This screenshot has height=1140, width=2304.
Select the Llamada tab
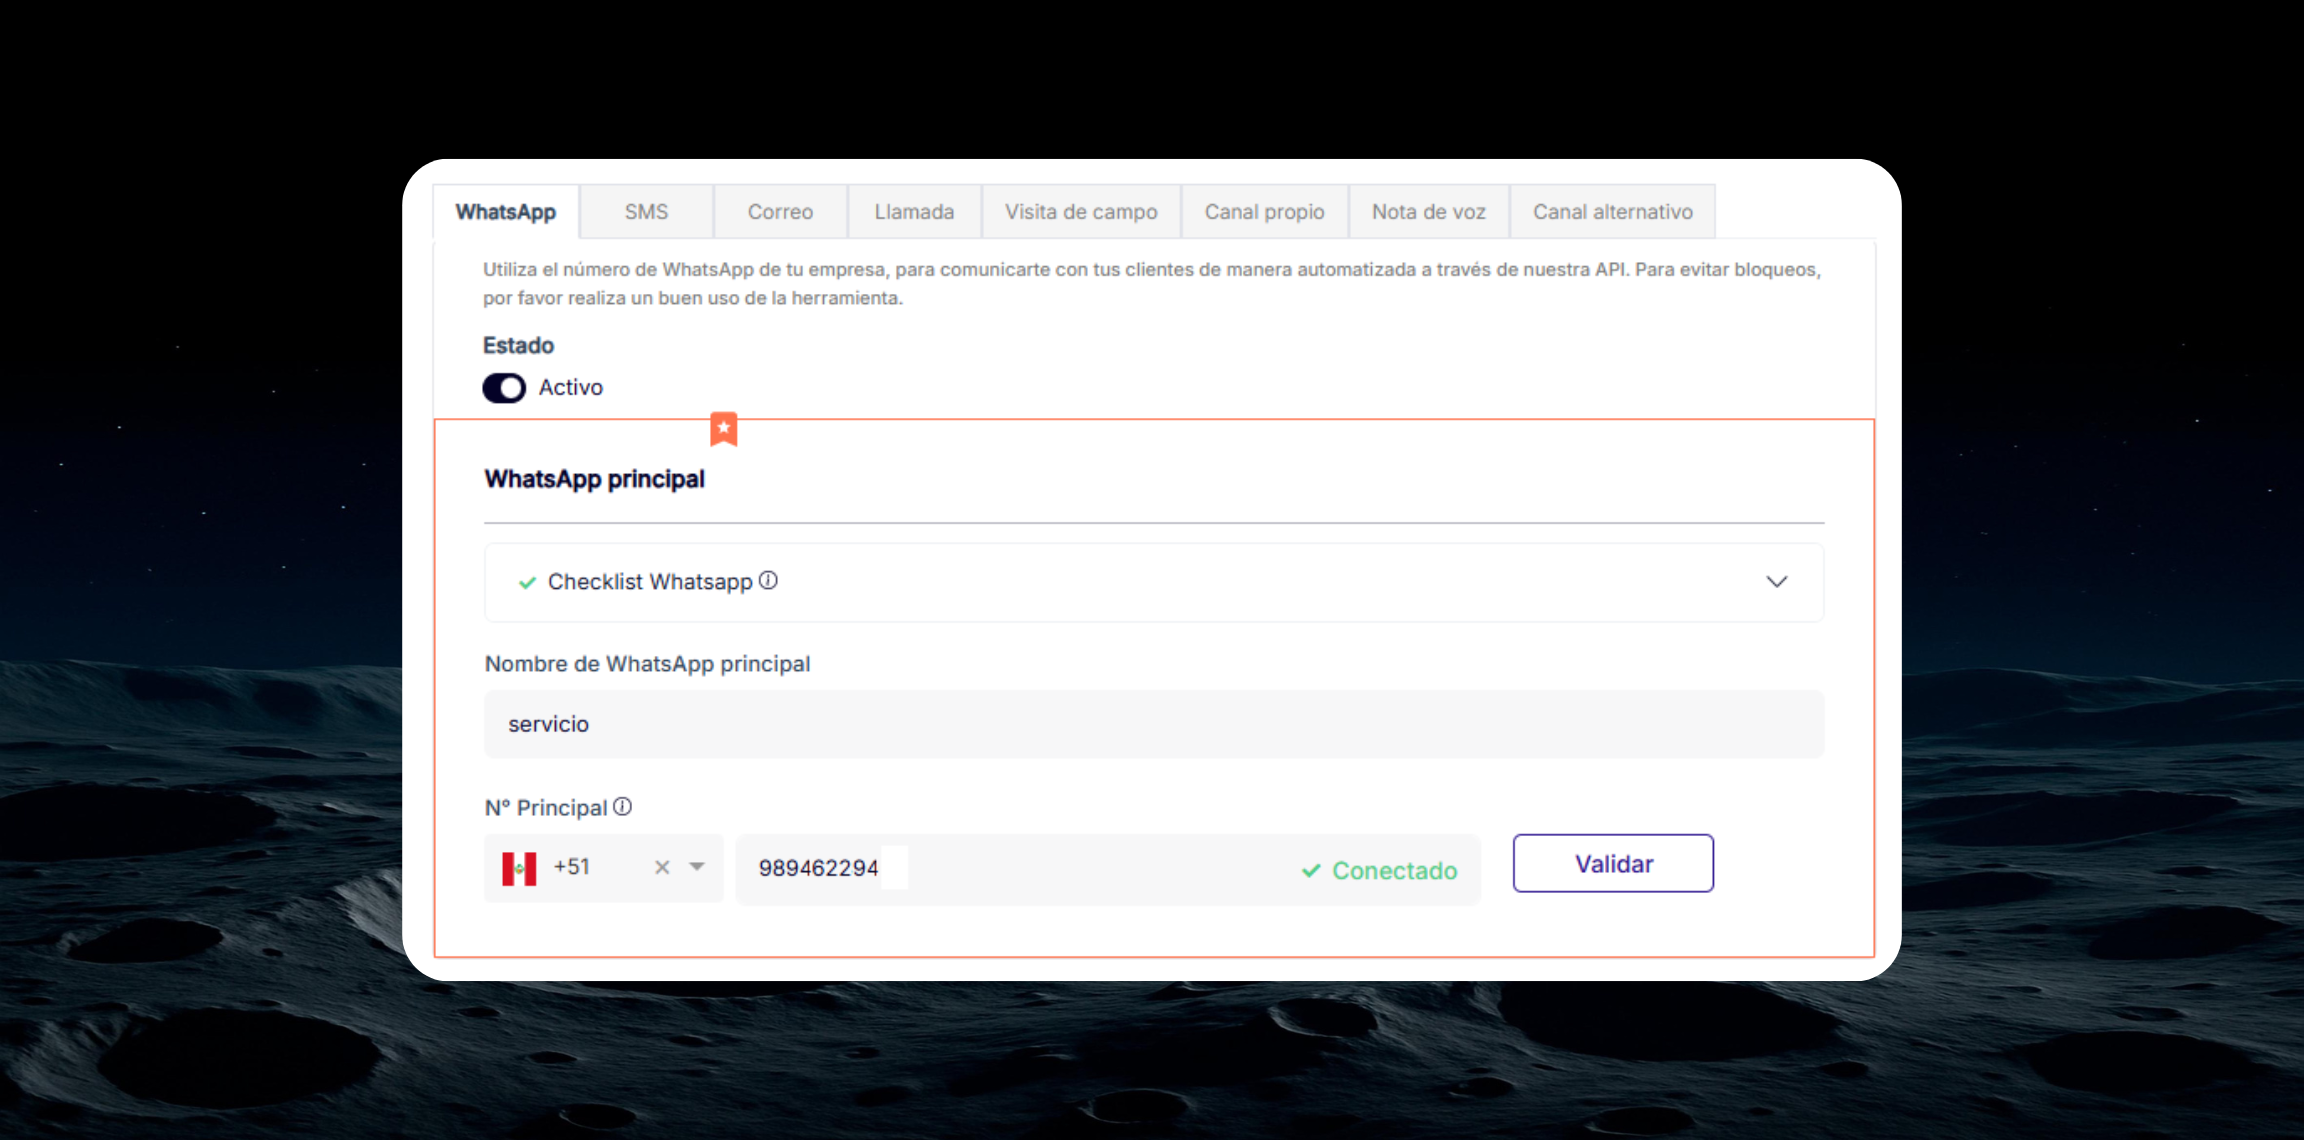[x=913, y=211]
